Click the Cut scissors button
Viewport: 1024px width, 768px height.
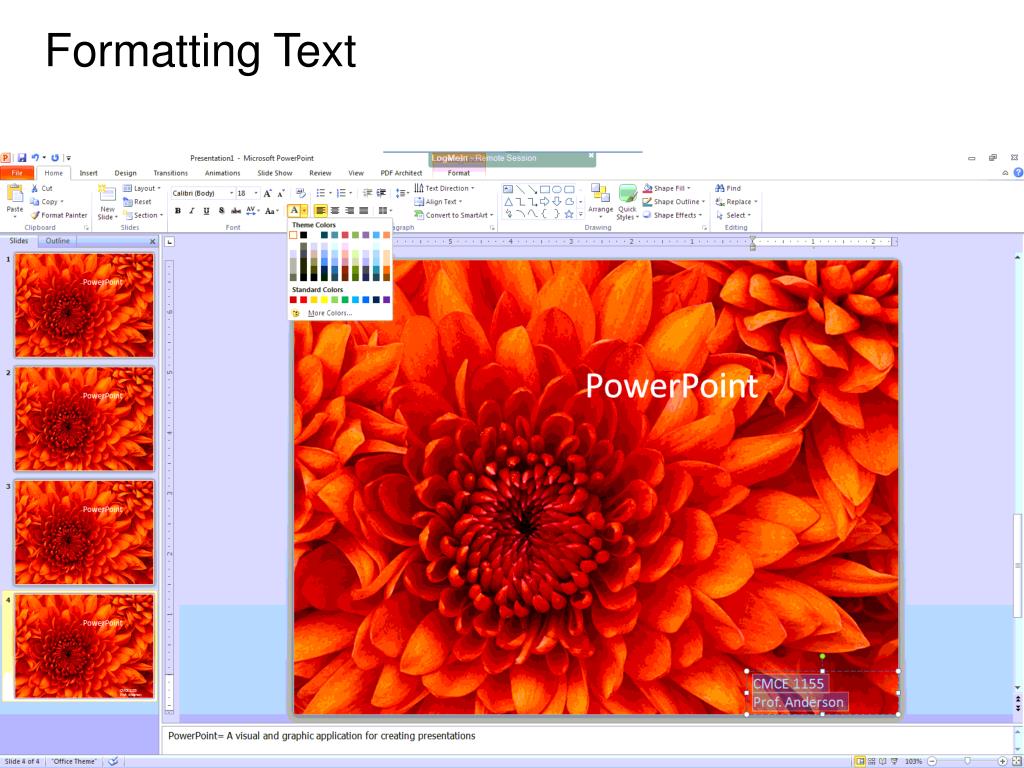(x=42, y=188)
